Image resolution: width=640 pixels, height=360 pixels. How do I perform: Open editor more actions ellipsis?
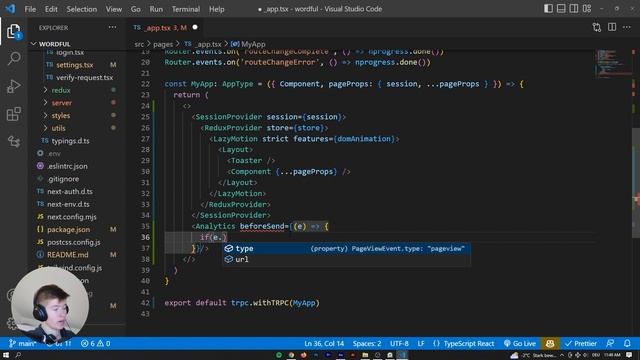[x=627, y=27]
